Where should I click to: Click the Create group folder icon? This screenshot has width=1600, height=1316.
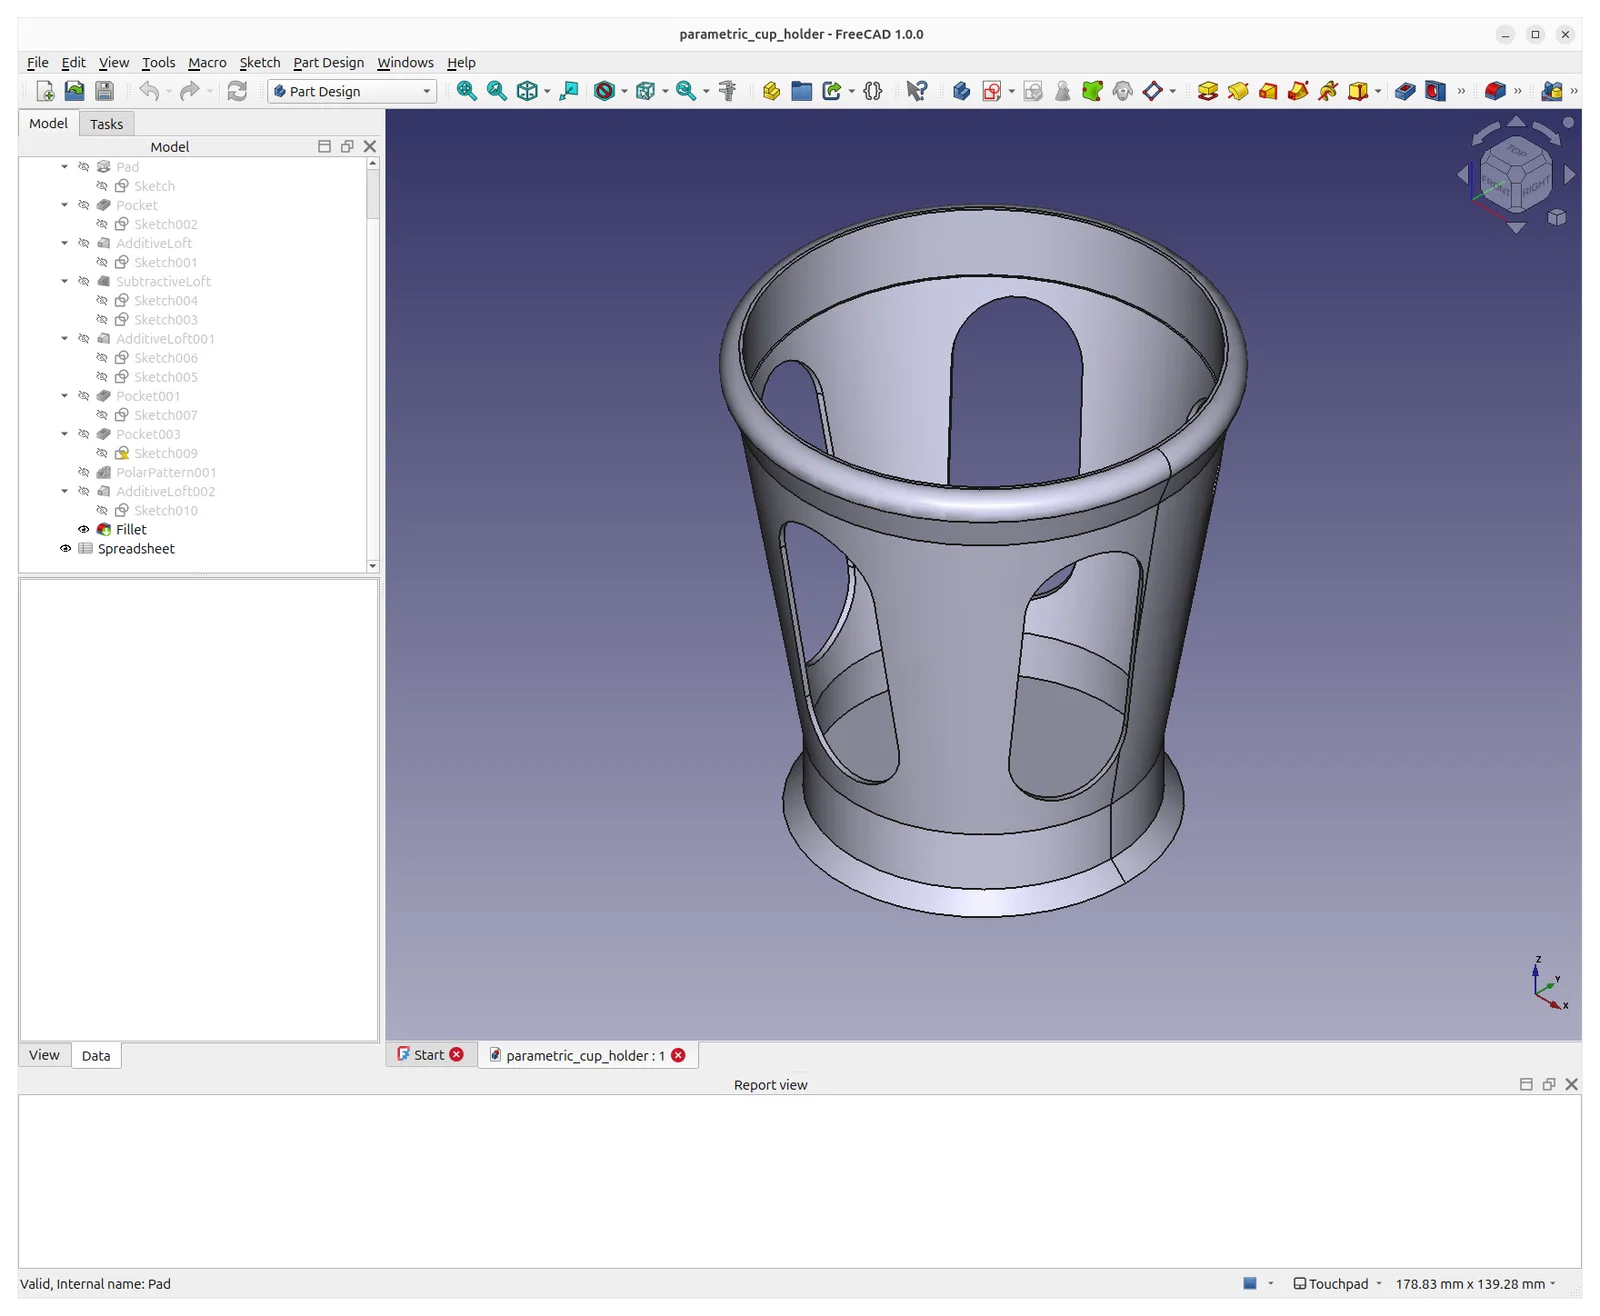[801, 91]
